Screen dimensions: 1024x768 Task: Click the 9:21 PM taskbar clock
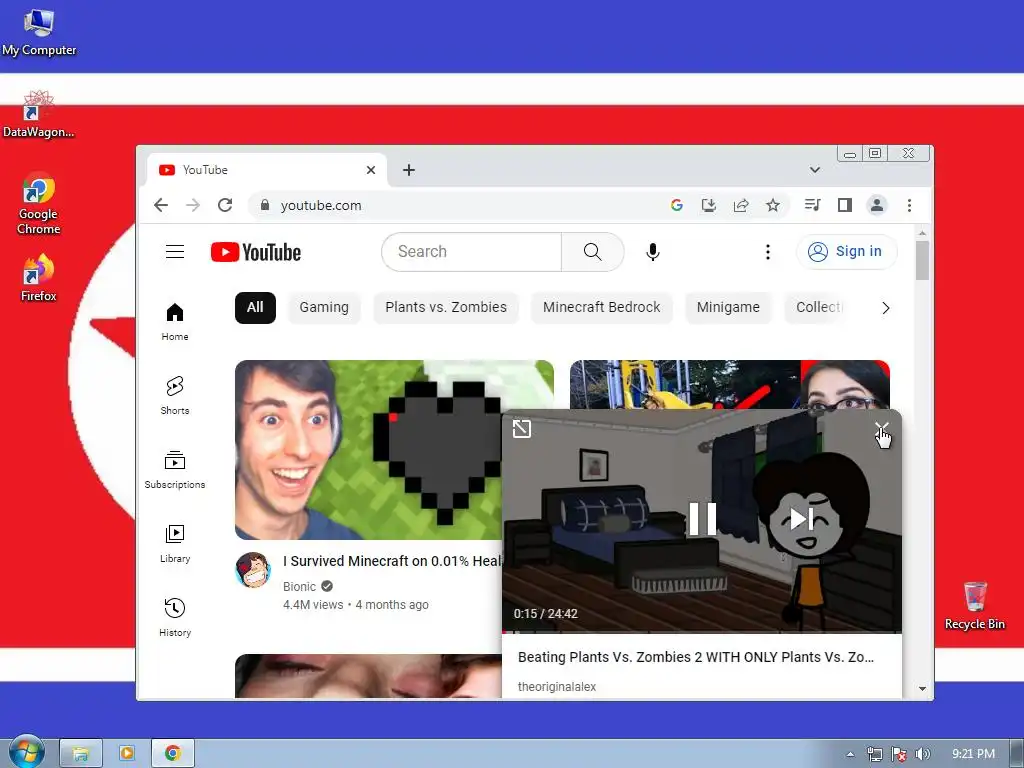coord(973,754)
